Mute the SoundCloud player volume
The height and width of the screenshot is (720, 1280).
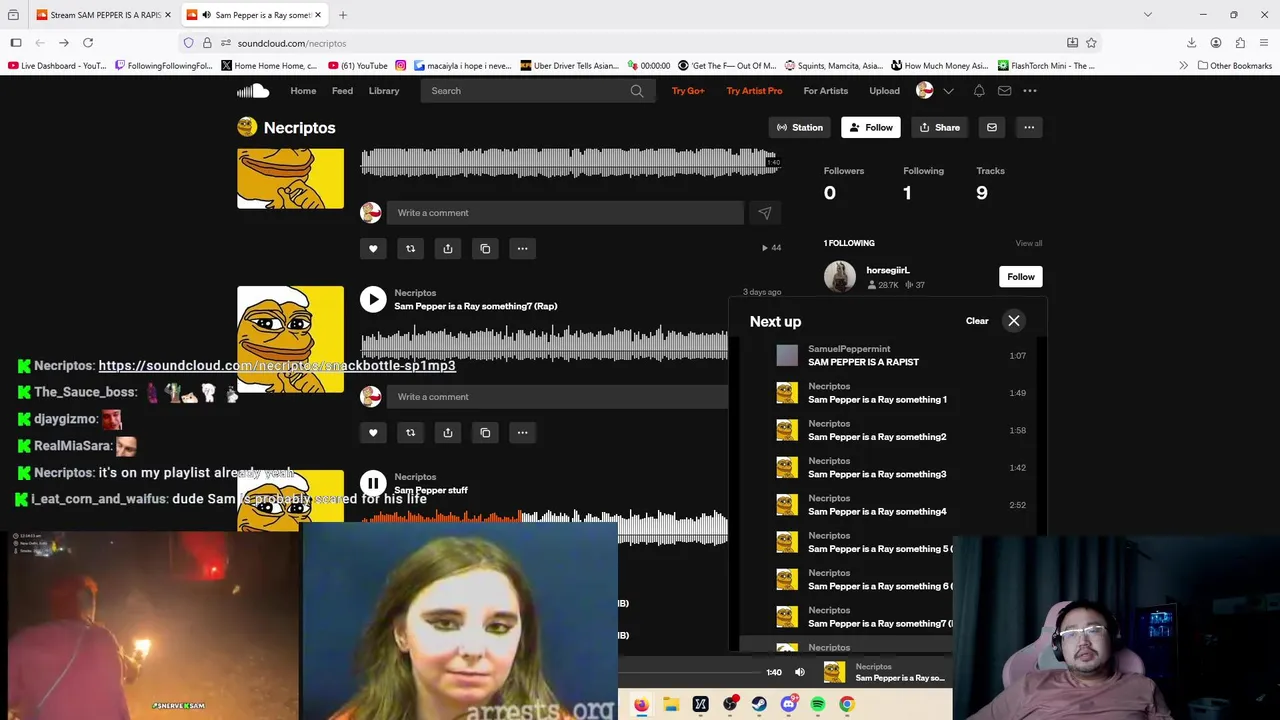pyautogui.click(x=799, y=672)
